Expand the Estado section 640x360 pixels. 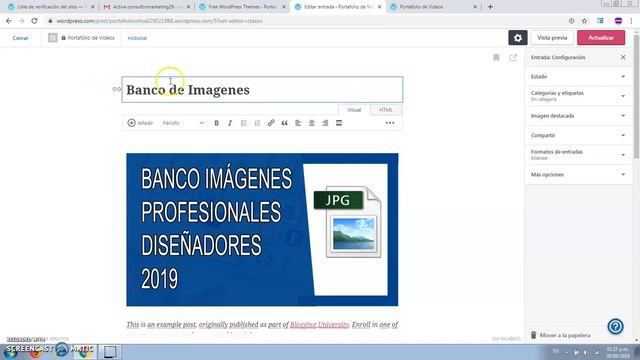pos(578,76)
